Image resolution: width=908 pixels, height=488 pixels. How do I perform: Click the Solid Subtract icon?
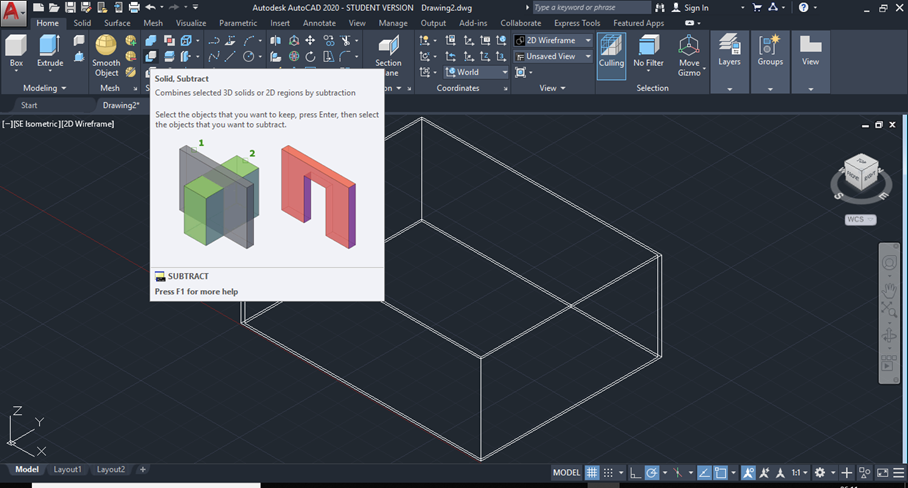(151, 56)
